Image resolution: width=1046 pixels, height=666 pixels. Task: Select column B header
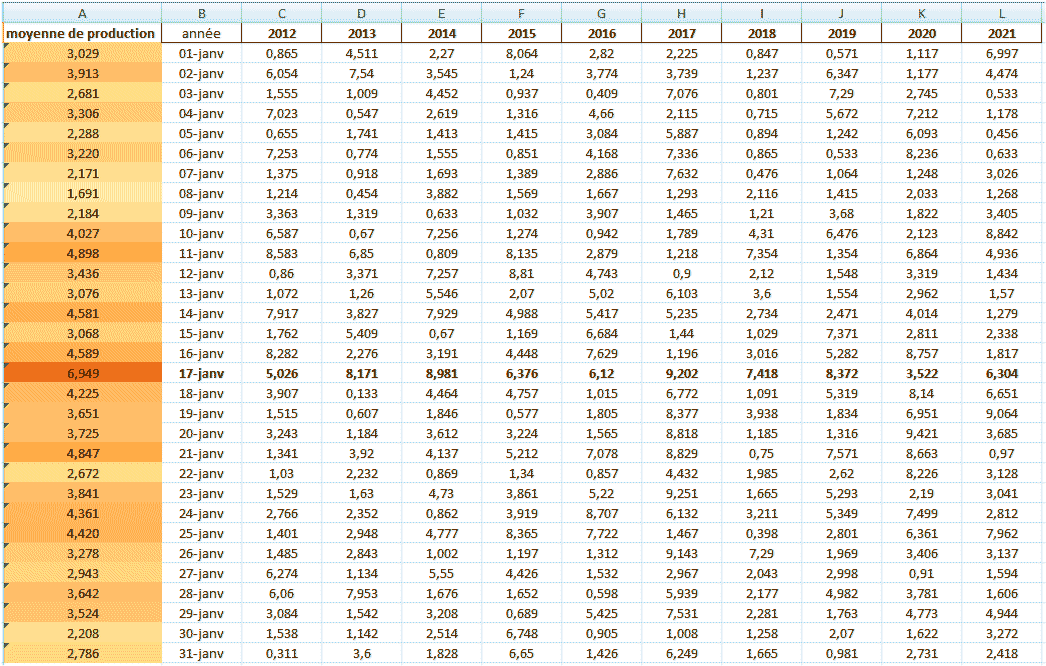(x=201, y=13)
